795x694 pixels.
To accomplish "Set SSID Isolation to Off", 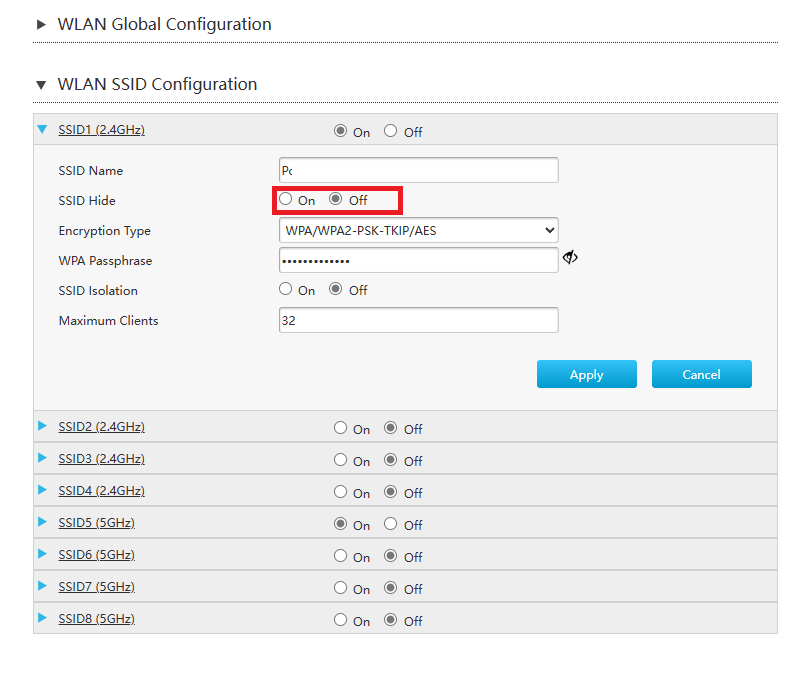I will 336,289.
